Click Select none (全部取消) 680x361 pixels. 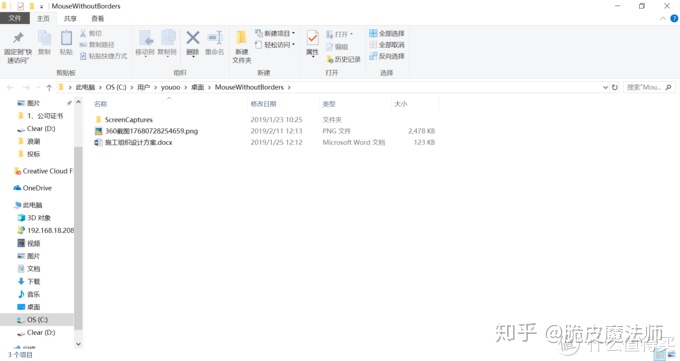(x=387, y=45)
